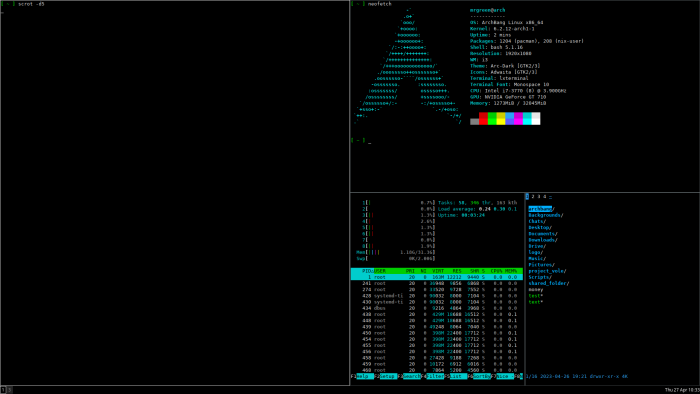
Task: Click the cyan neofetch color block
Action: pos(527,118)
